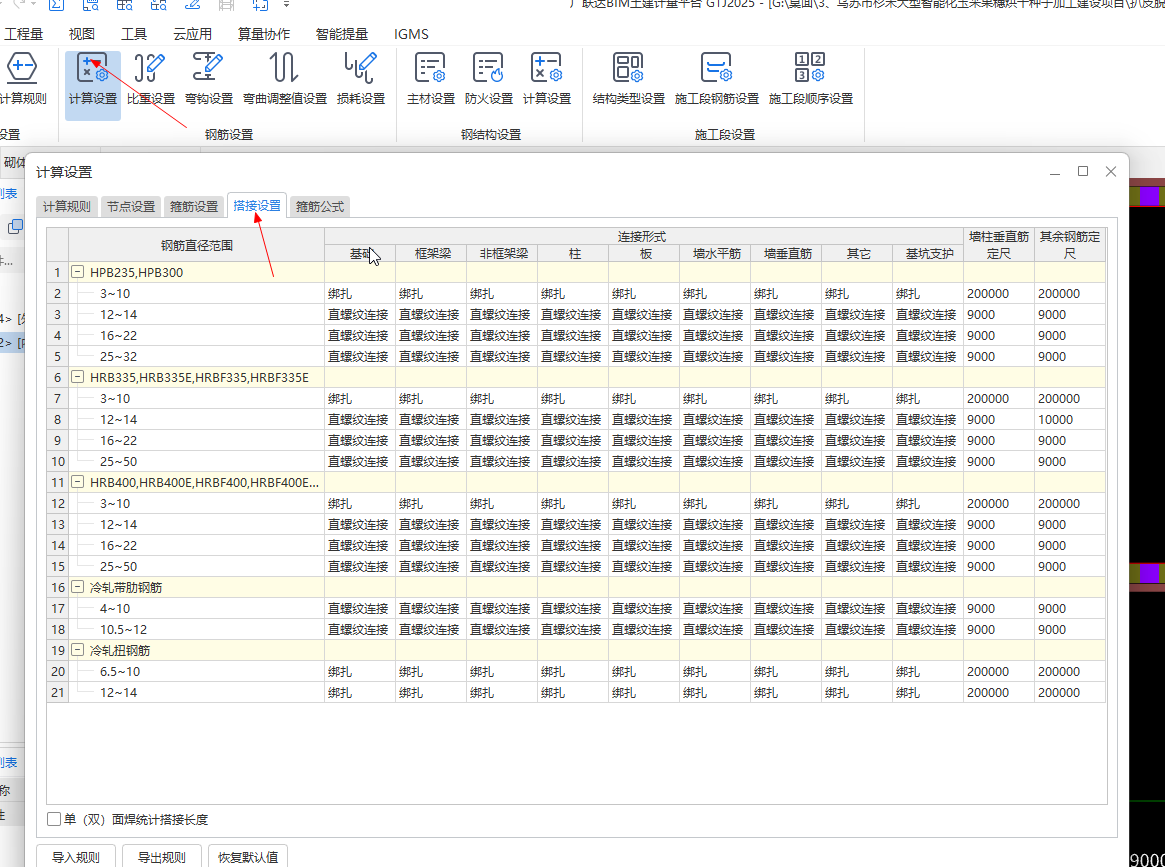The width and height of the screenshot is (1165, 867).
Task: Open the 结构类型设置 tool
Action: point(629,80)
